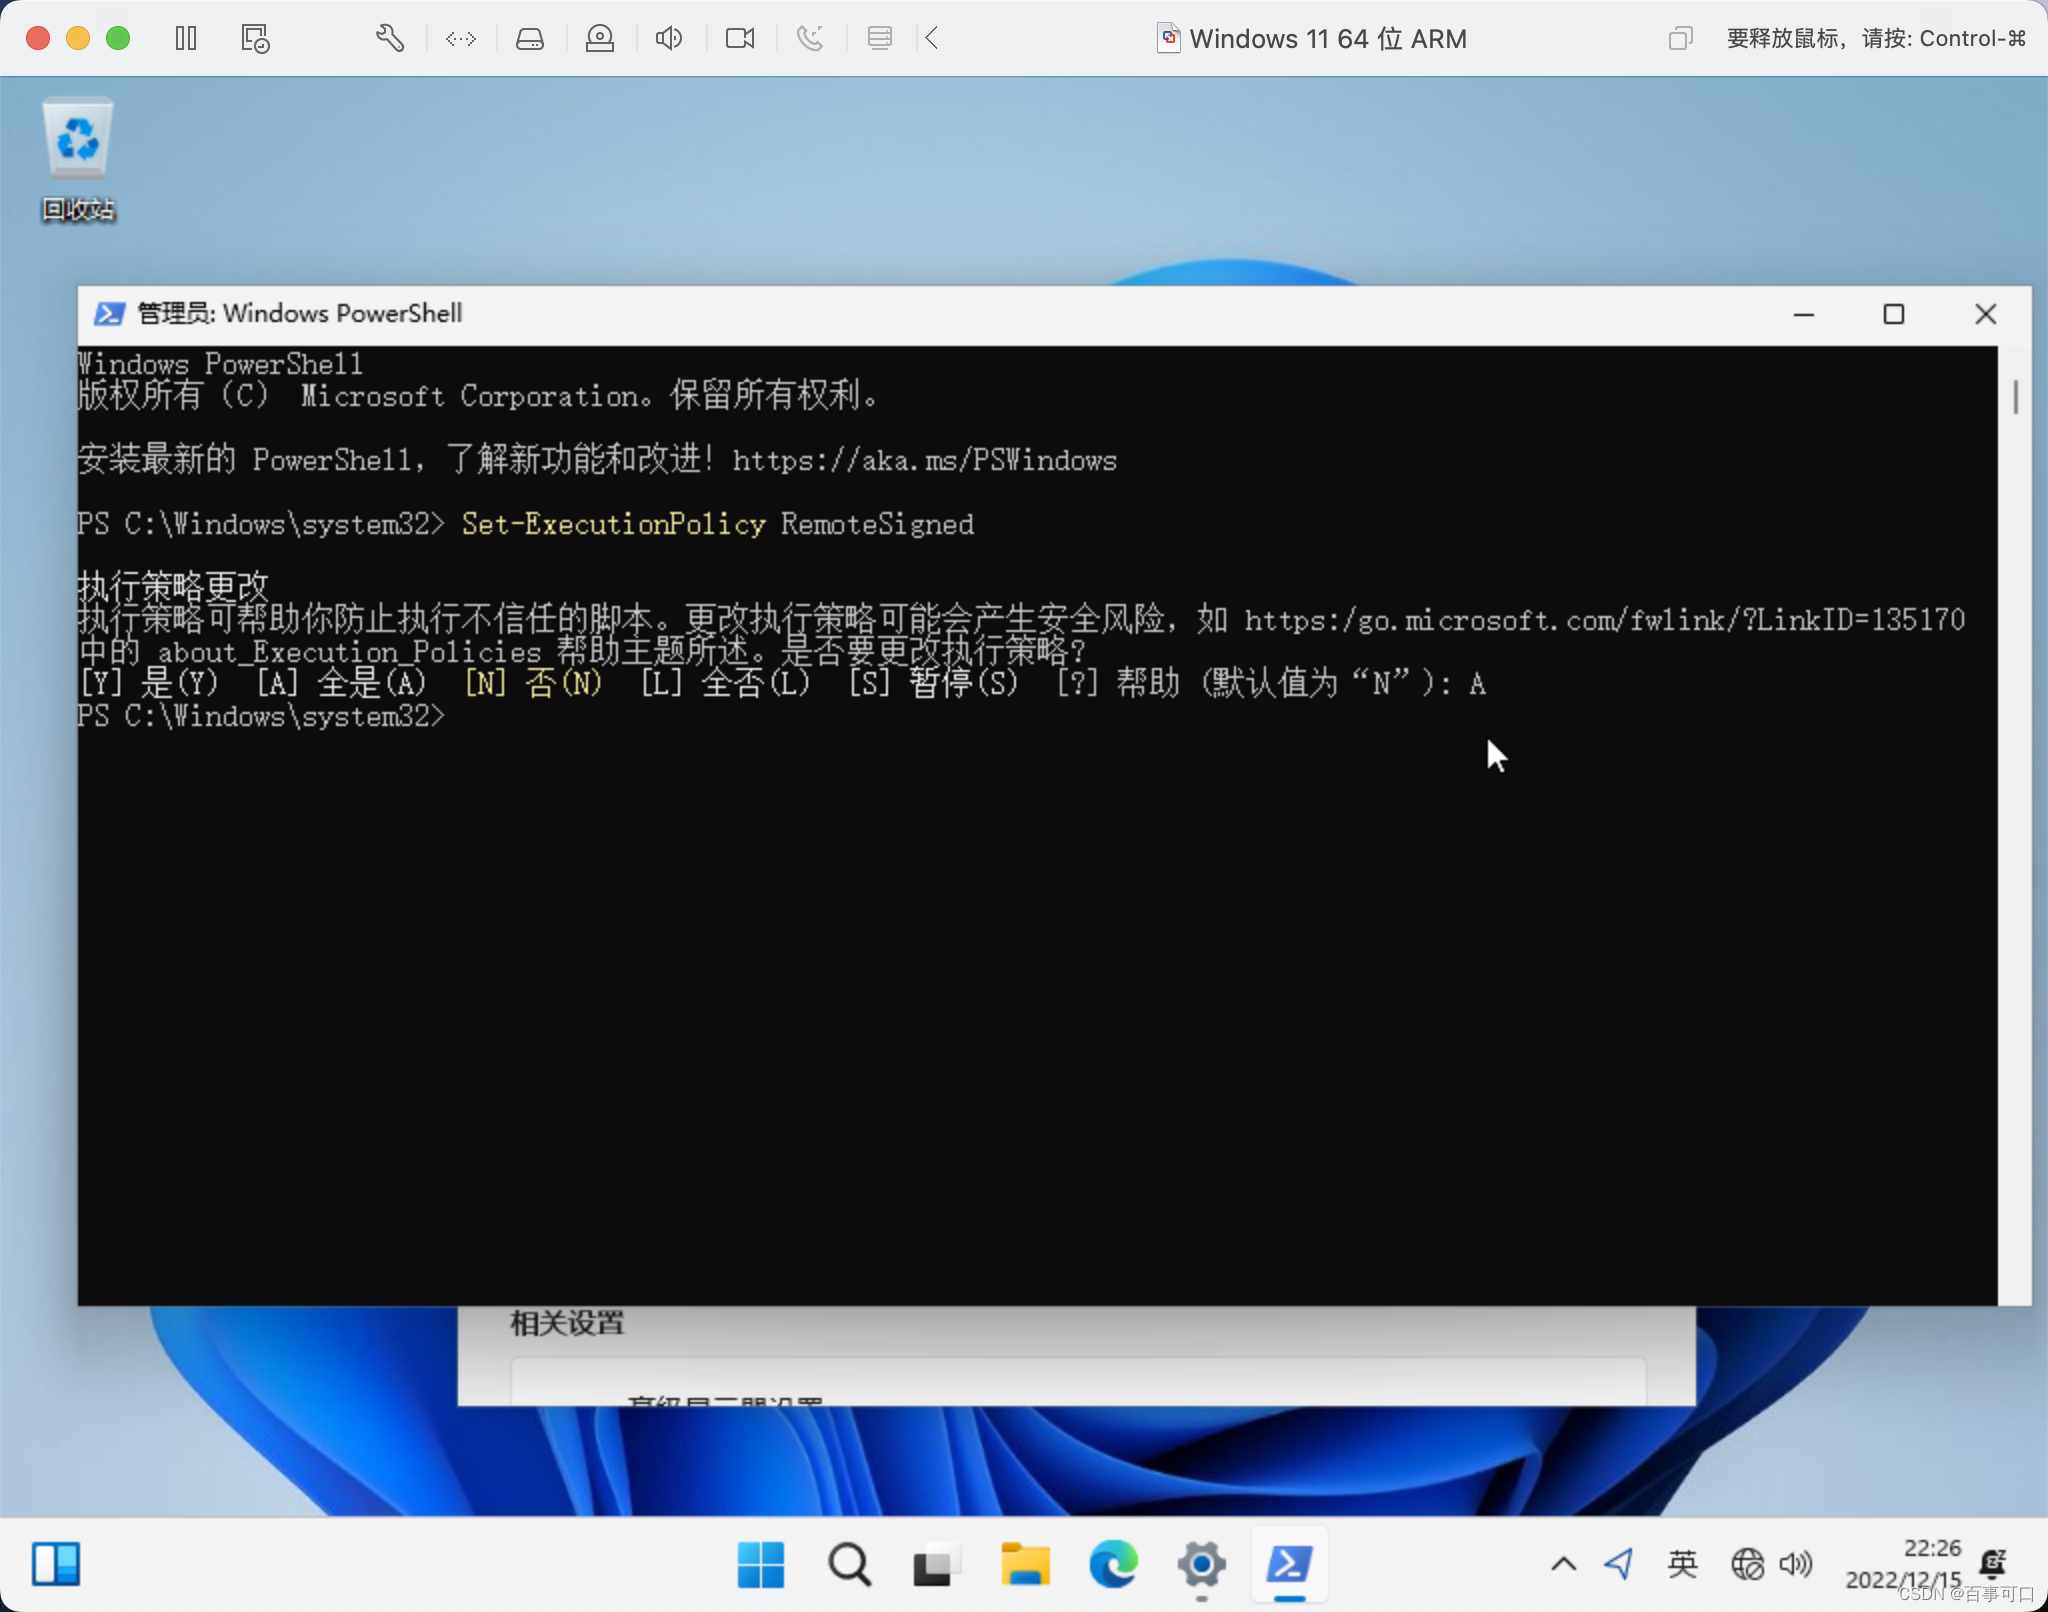Image resolution: width=2048 pixels, height=1612 pixels.
Task: Click the PowerShell window scrollbar thumb
Action: coord(2015,396)
